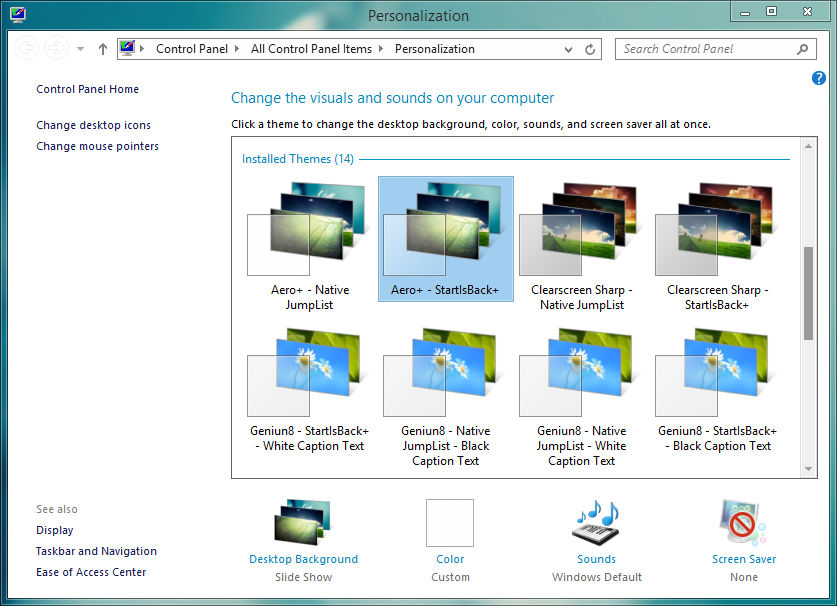
Task: Click the Control Panel breadcrumb
Action: click(192, 49)
